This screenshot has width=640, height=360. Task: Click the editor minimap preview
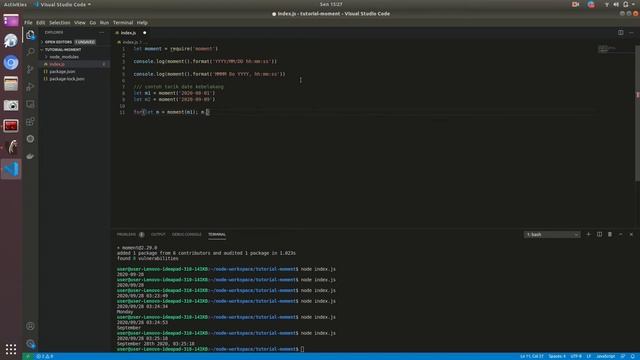[607, 49]
